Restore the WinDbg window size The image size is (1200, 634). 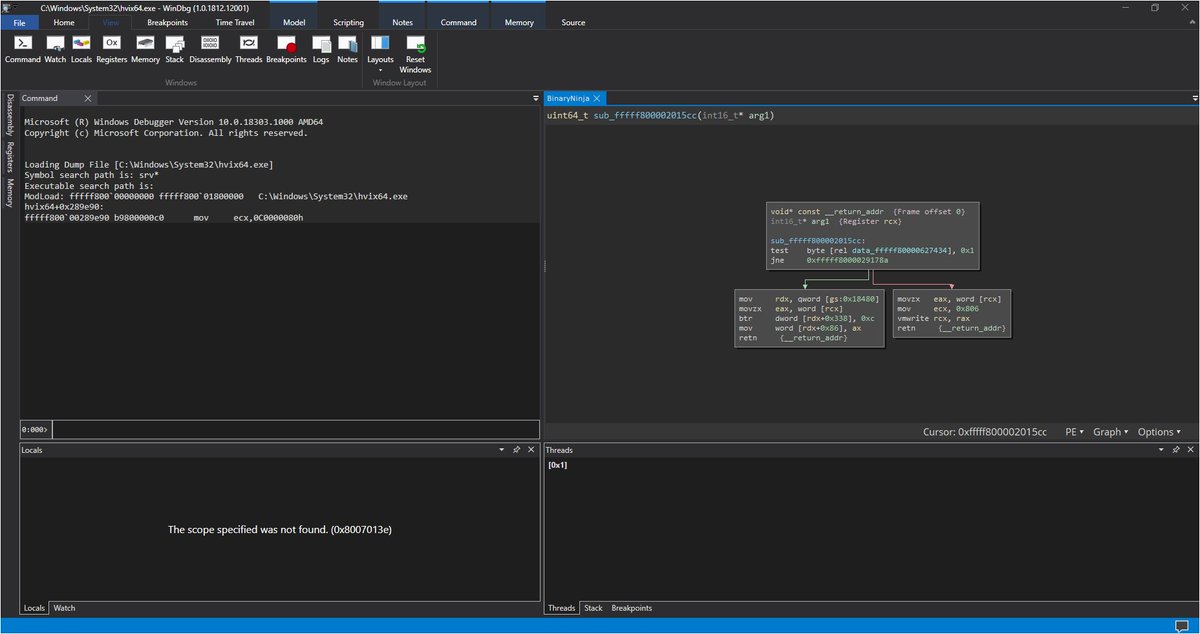[1155, 7]
